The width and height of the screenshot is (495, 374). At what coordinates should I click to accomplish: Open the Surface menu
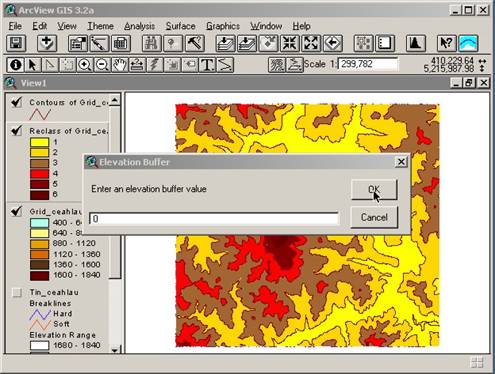click(180, 26)
